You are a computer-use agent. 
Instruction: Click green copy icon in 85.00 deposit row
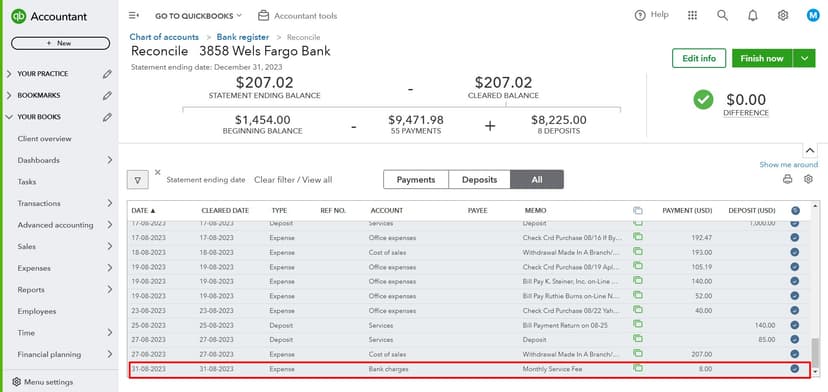(637, 339)
